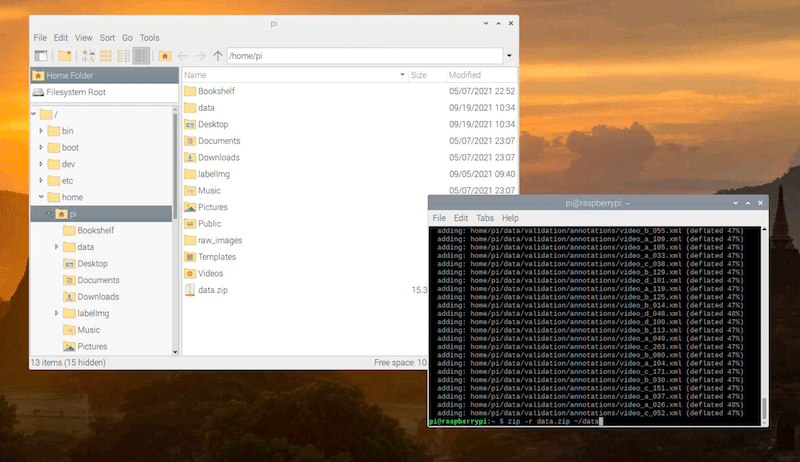This screenshot has height=462, width=800.
Task: Create a new folder with toolbar icon
Action: click(64, 56)
